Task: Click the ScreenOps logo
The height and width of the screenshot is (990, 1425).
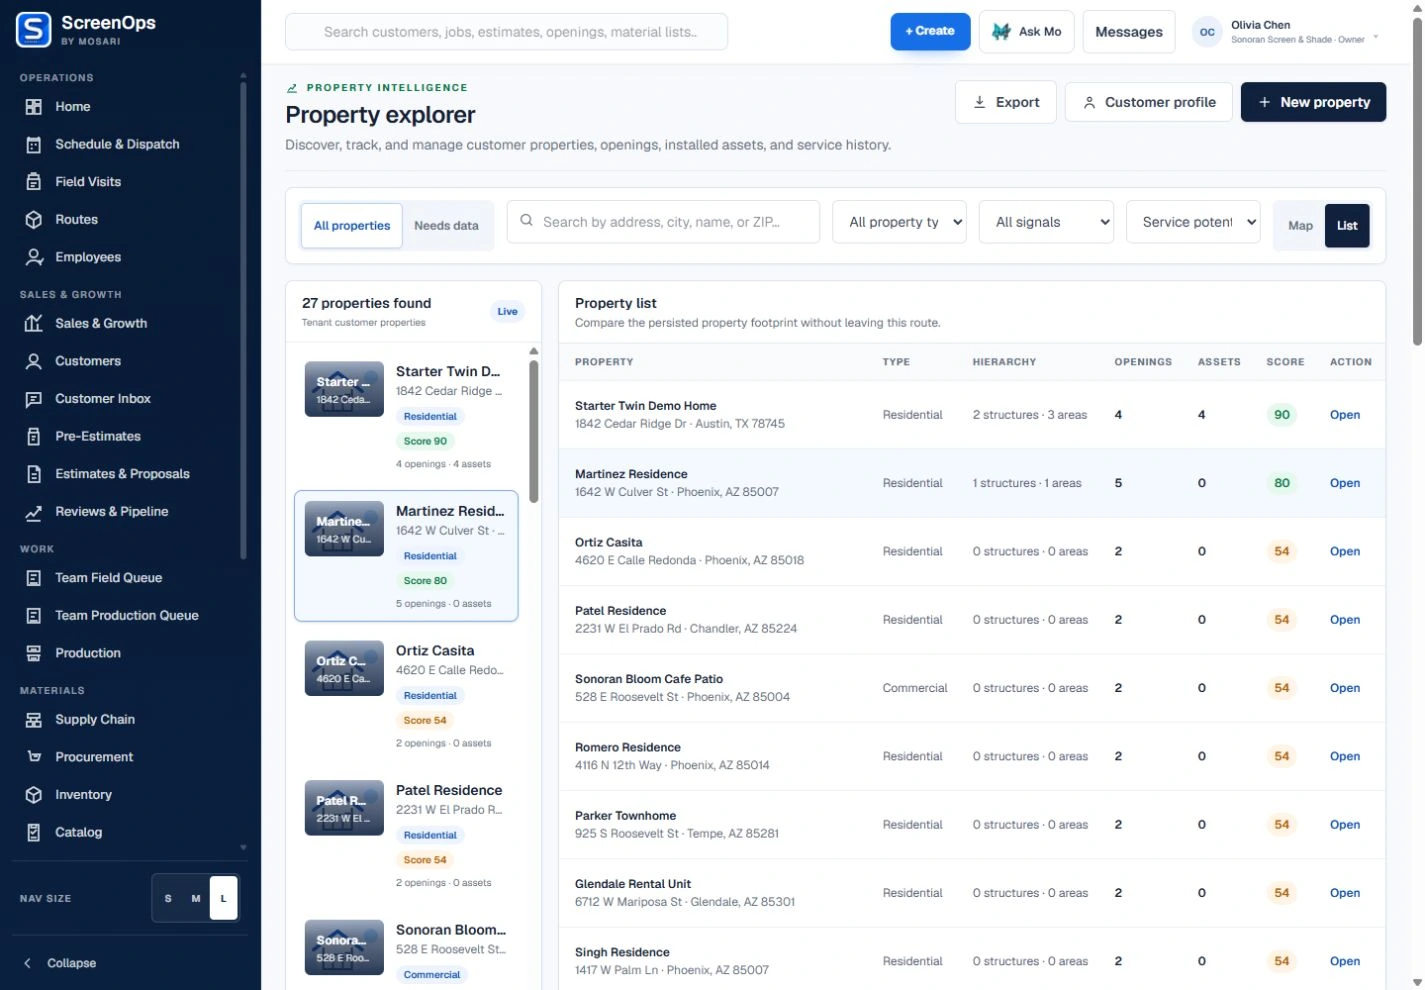Action: pos(33,30)
